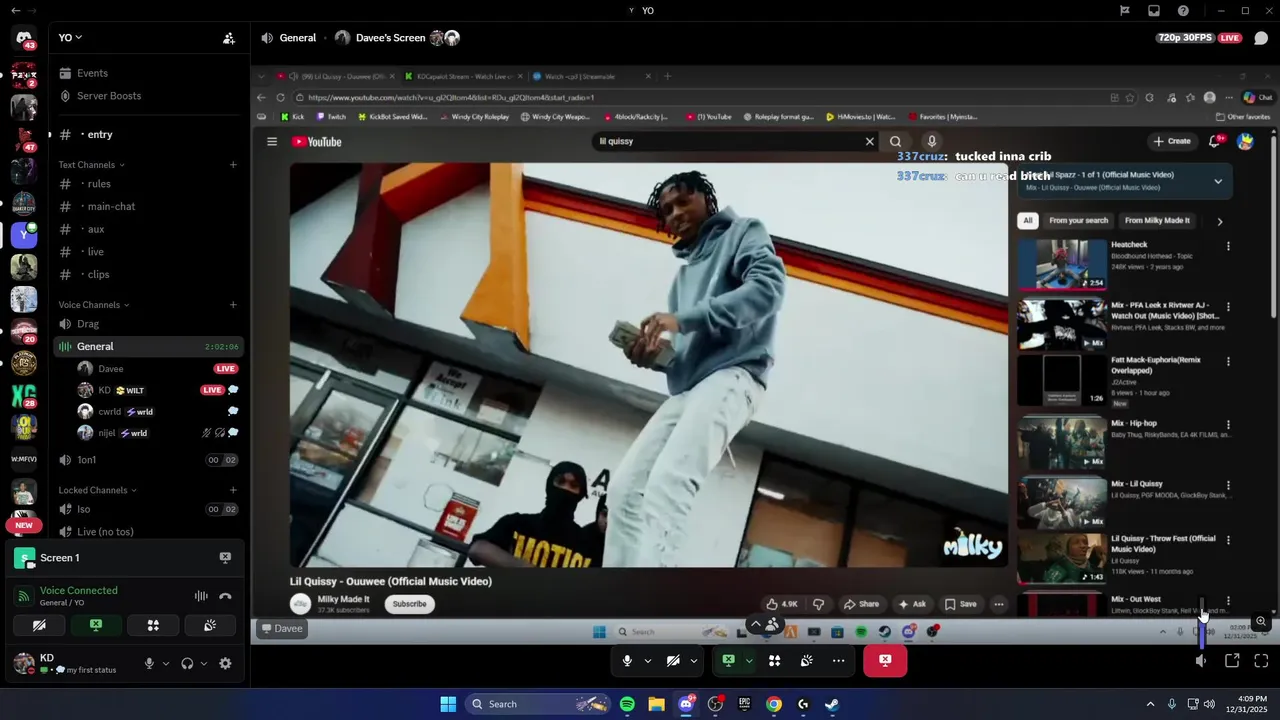
Task: Toggle screen share in the stream control bar
Action: [729, 661]
